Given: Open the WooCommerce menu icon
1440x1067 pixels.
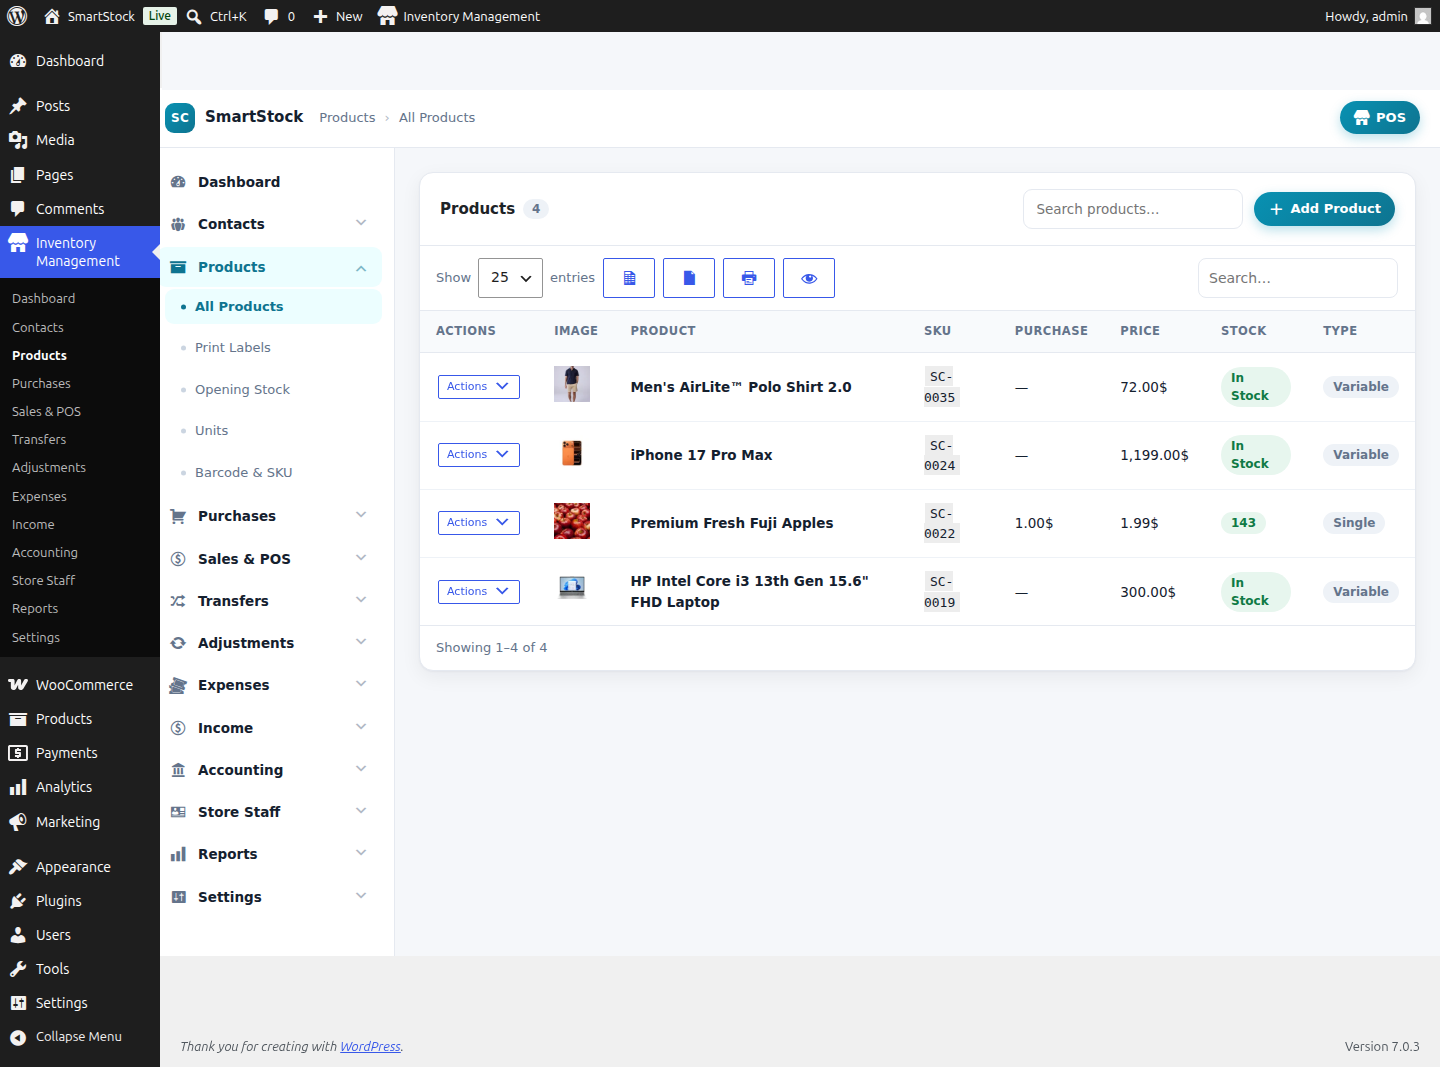Looking at the screenshot, I should click(x=18, y=685).
